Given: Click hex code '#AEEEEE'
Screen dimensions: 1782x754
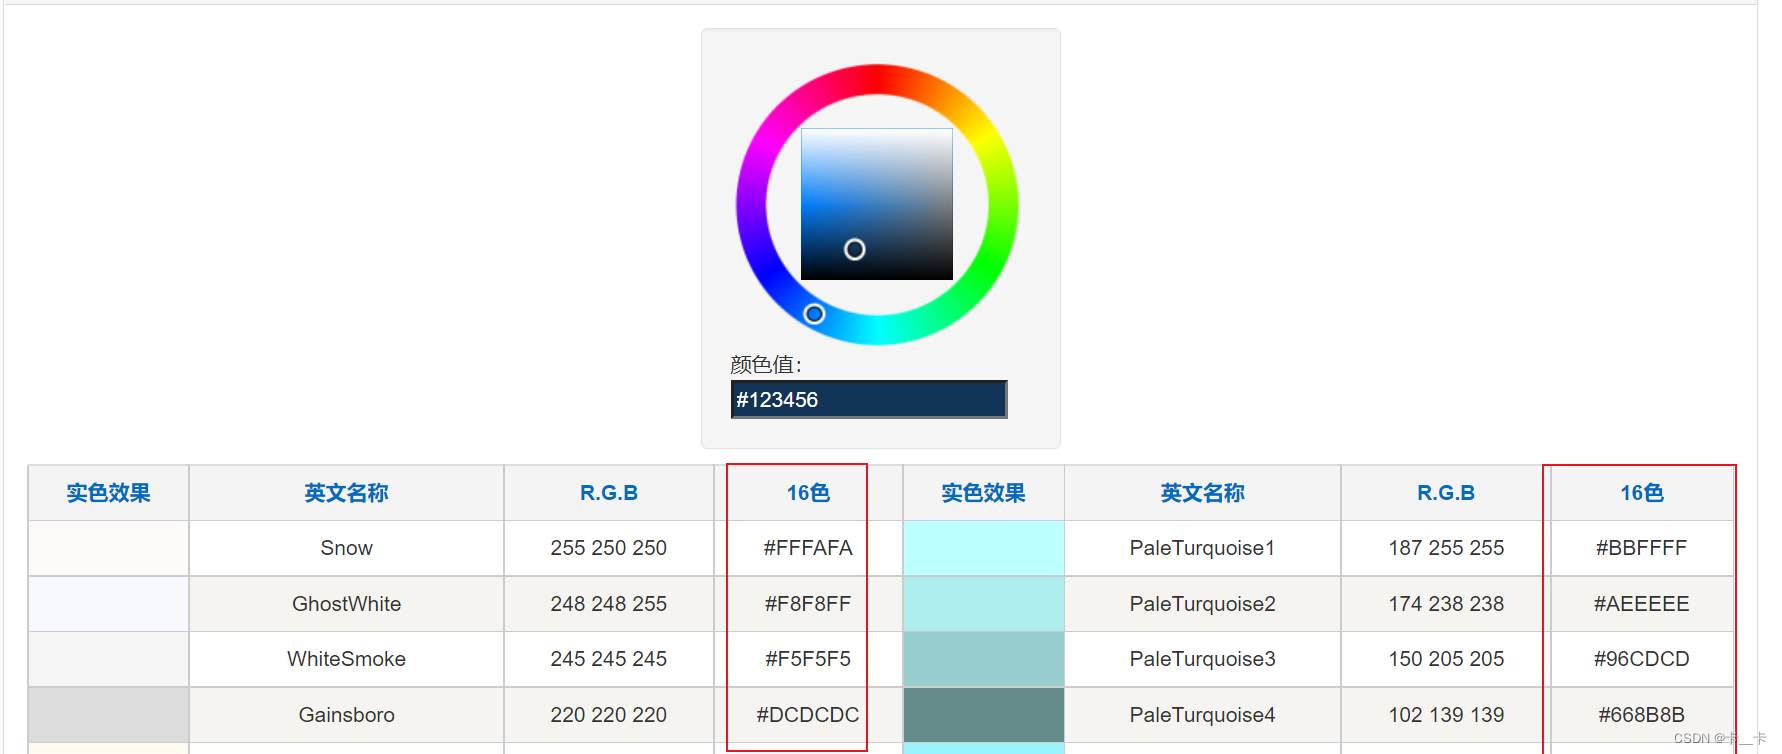Looking at the screenshot, I should coord(1641,604).
